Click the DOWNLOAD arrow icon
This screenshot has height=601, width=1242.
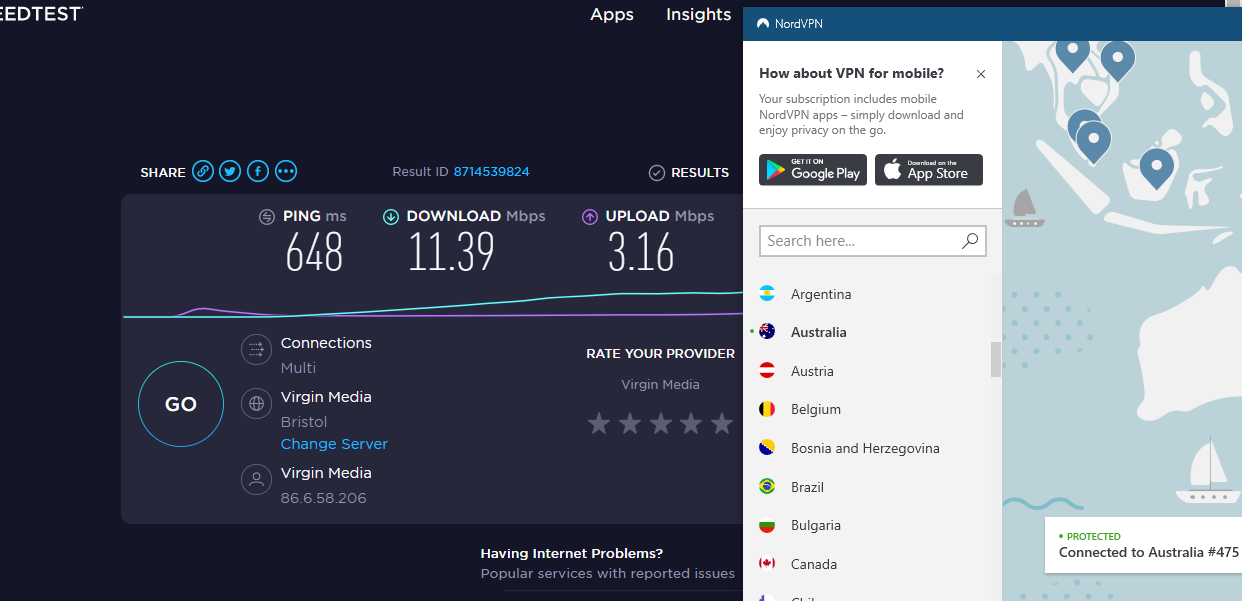click(x=391, y=216)
